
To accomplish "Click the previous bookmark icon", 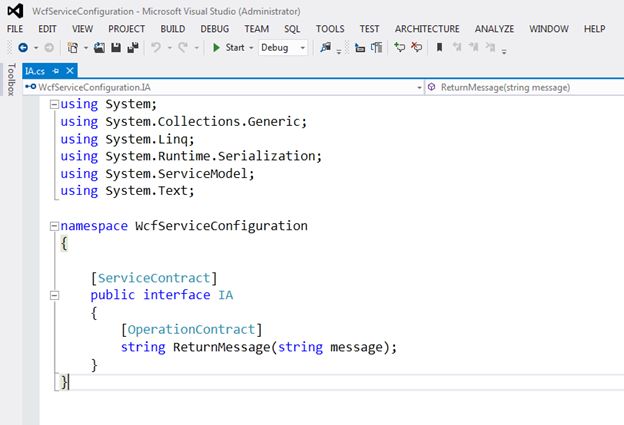I will click(x=457, y=48).
